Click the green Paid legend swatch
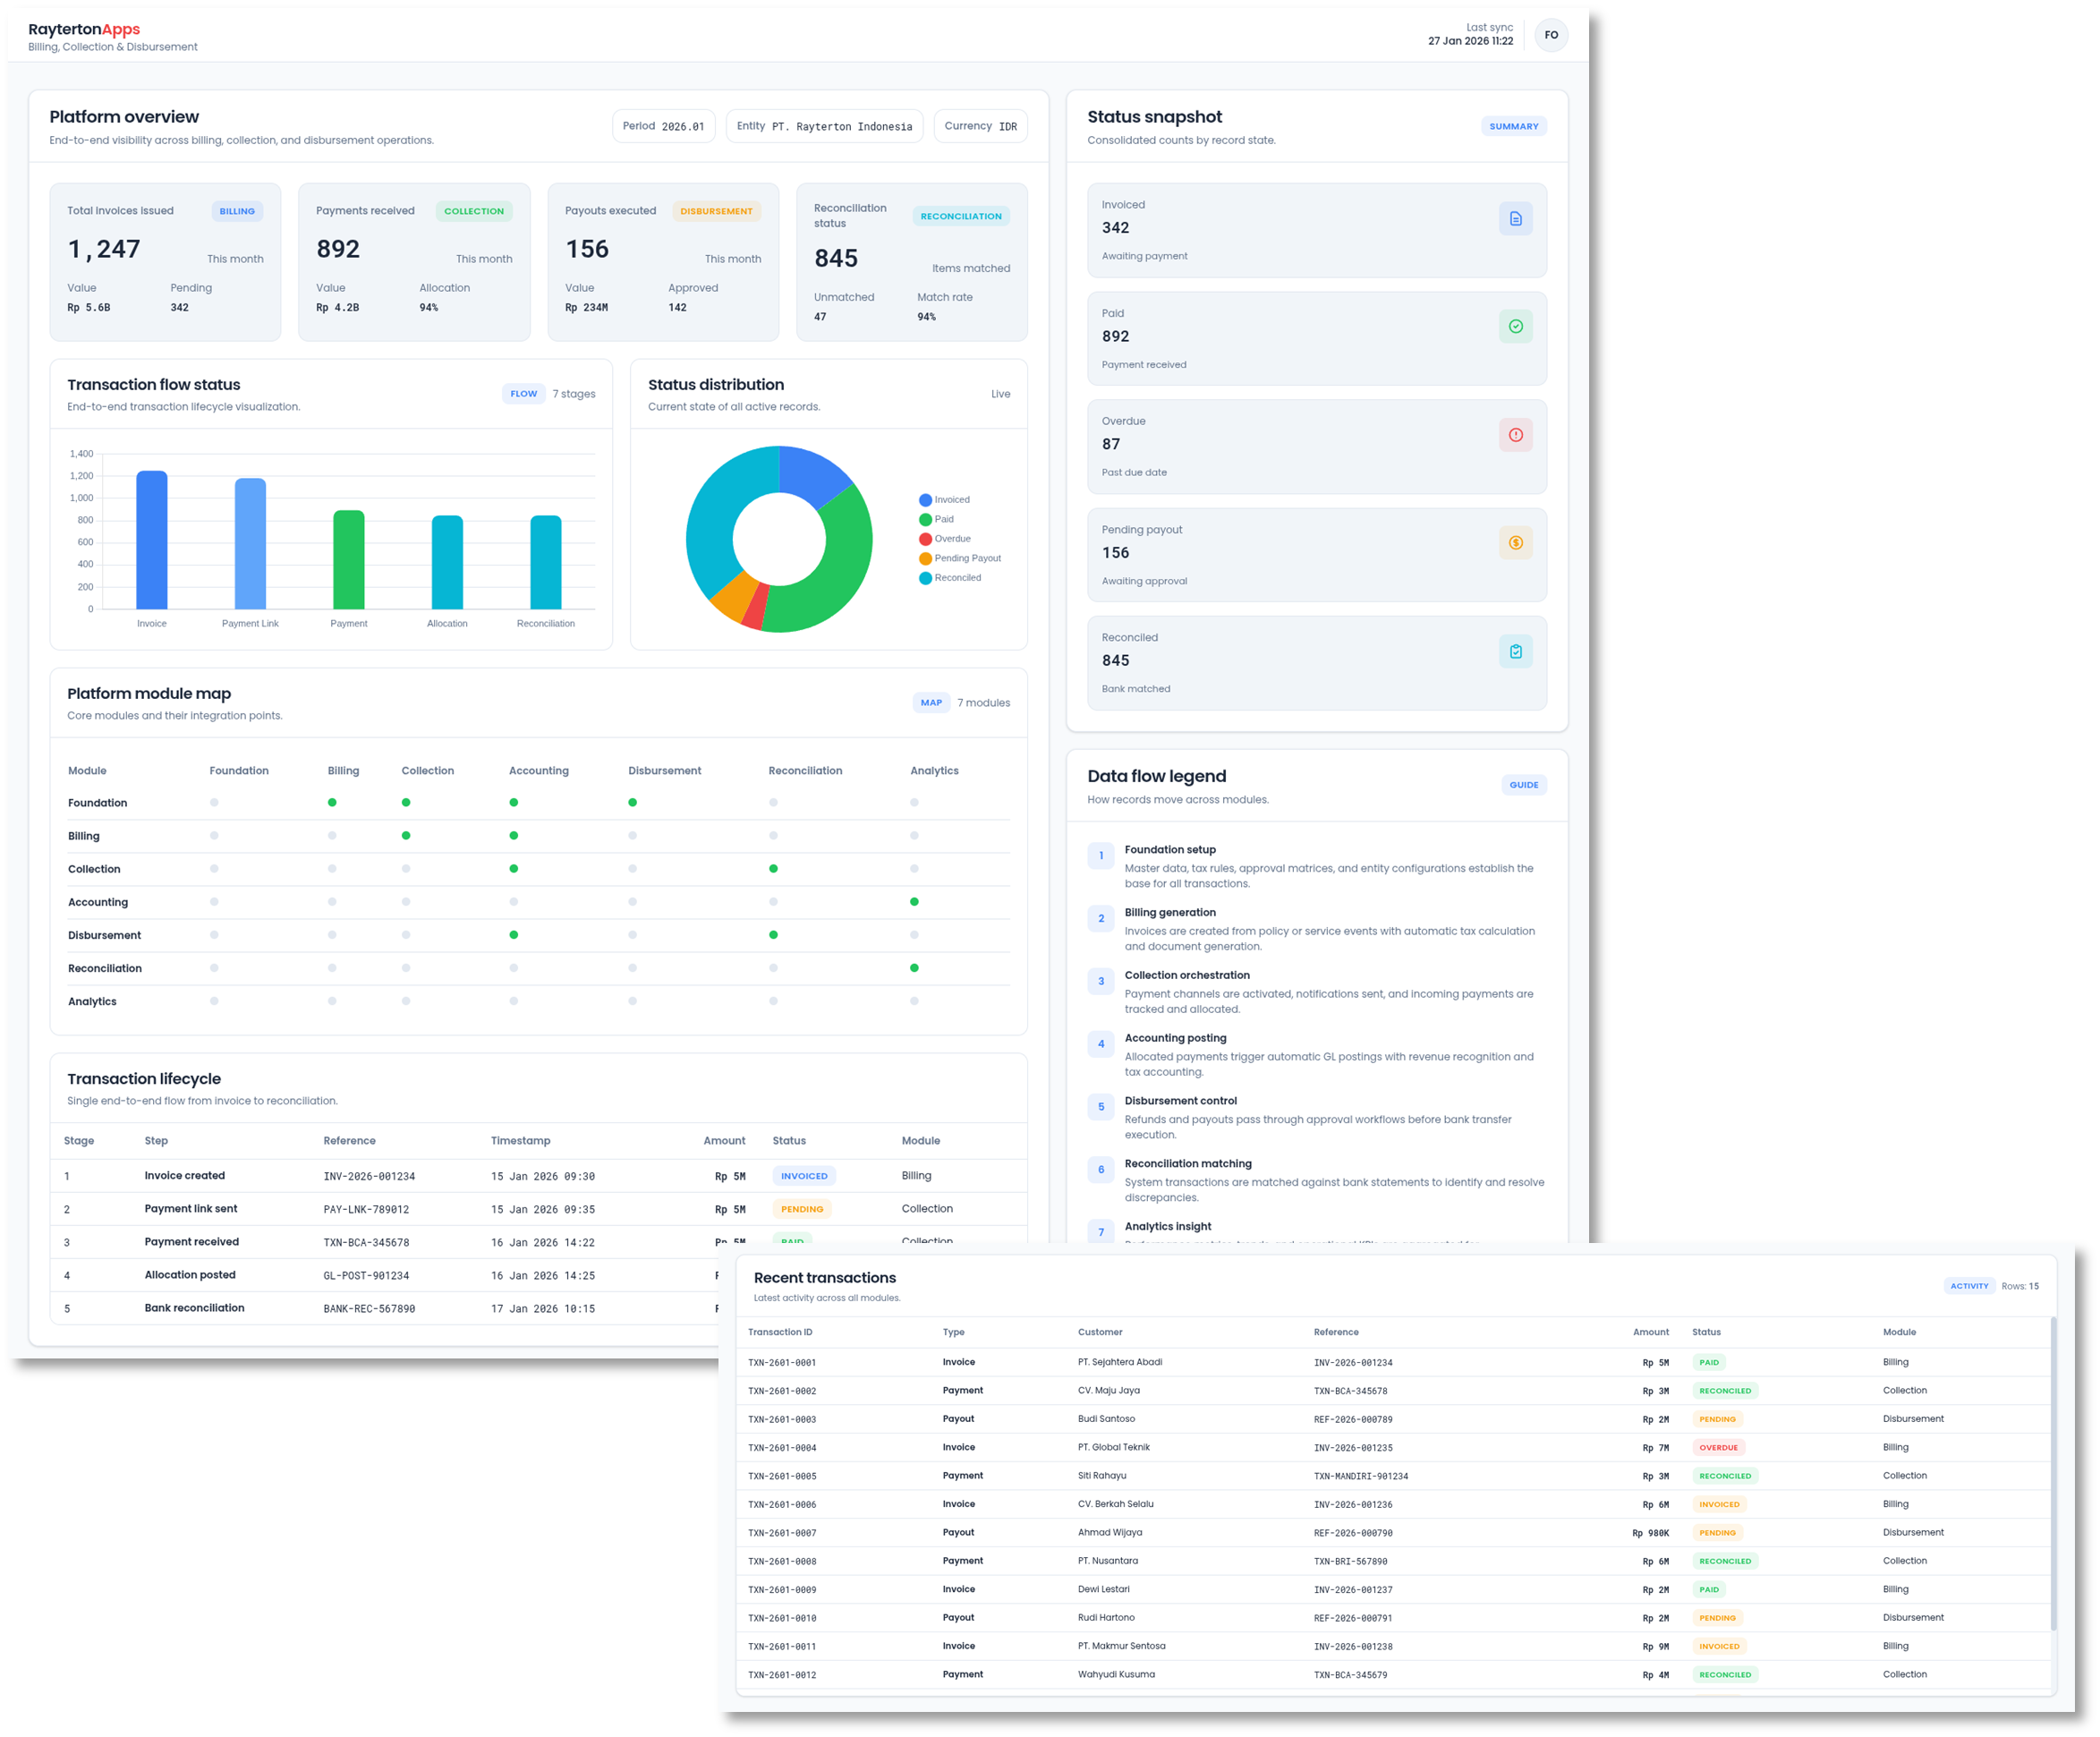 tap(924, 519)
